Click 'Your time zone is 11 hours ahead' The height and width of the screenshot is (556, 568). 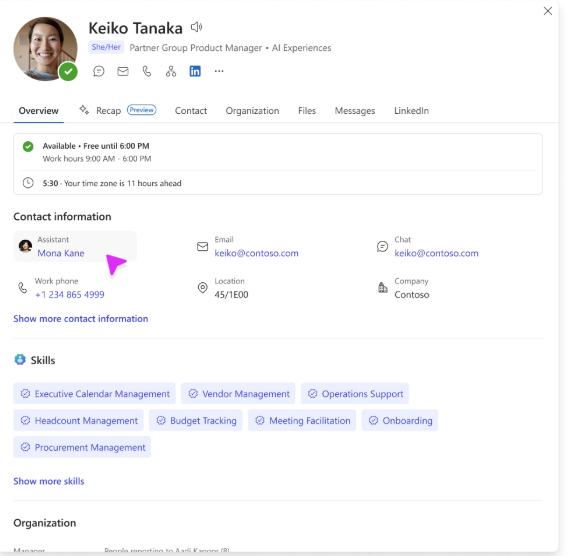click(x=122, y=183)
